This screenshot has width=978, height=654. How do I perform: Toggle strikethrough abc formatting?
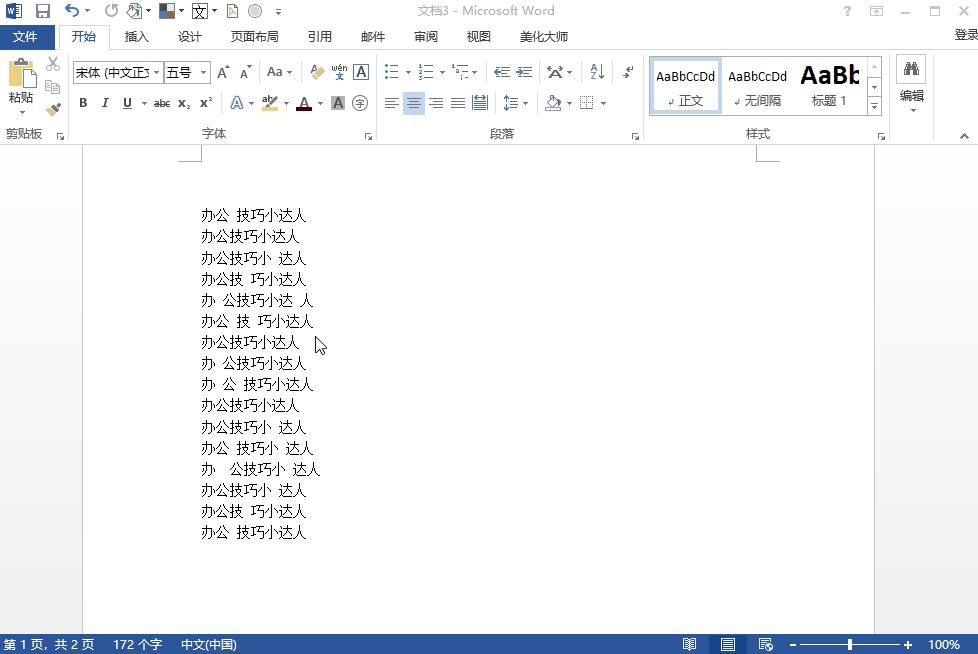(x=162, y=103)
